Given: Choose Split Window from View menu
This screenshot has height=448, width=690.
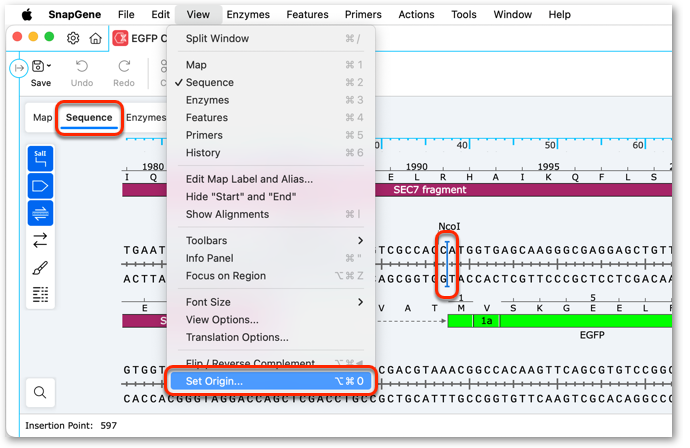Looking at the screenshot, I should [271, 38].
